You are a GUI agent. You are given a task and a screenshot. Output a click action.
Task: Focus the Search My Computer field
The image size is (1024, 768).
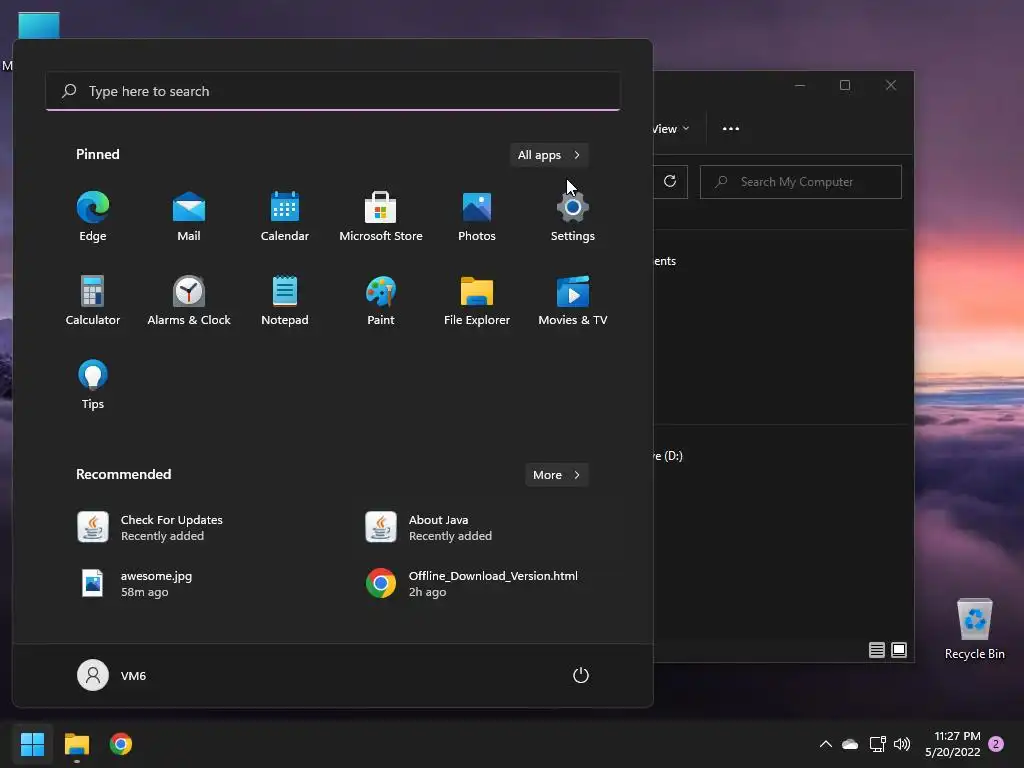[x=801, y=182]
